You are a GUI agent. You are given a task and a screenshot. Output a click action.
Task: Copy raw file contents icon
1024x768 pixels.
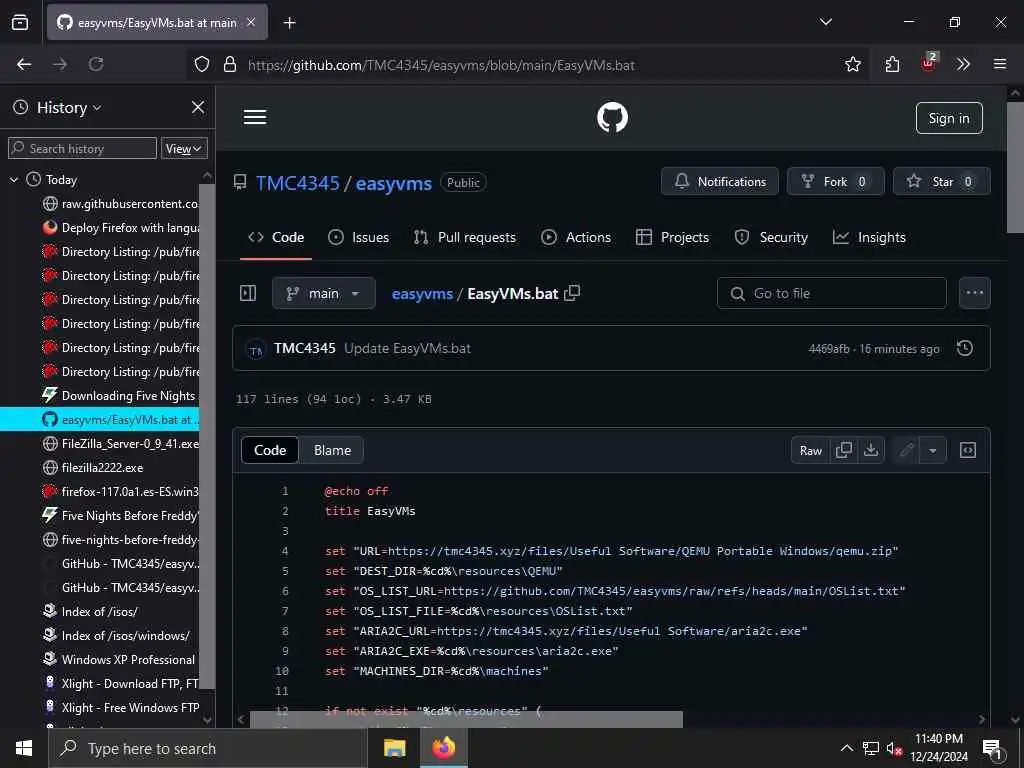(x=844, y=451)
